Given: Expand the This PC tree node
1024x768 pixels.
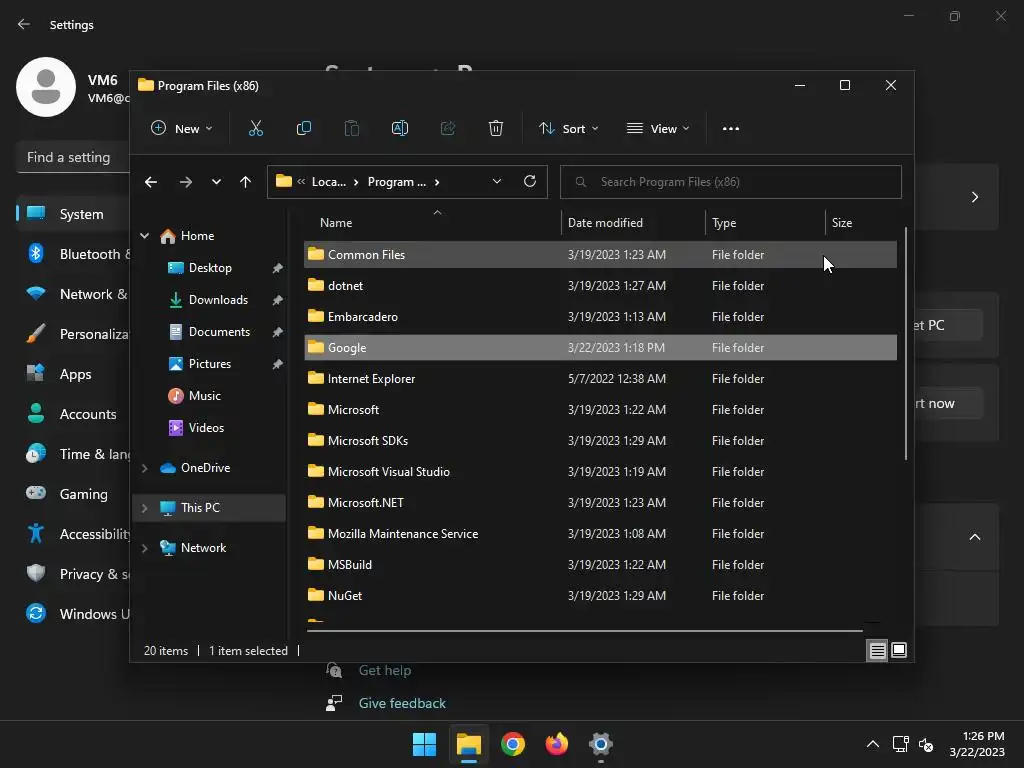Looking at the screenshot, I should (145, 508).
